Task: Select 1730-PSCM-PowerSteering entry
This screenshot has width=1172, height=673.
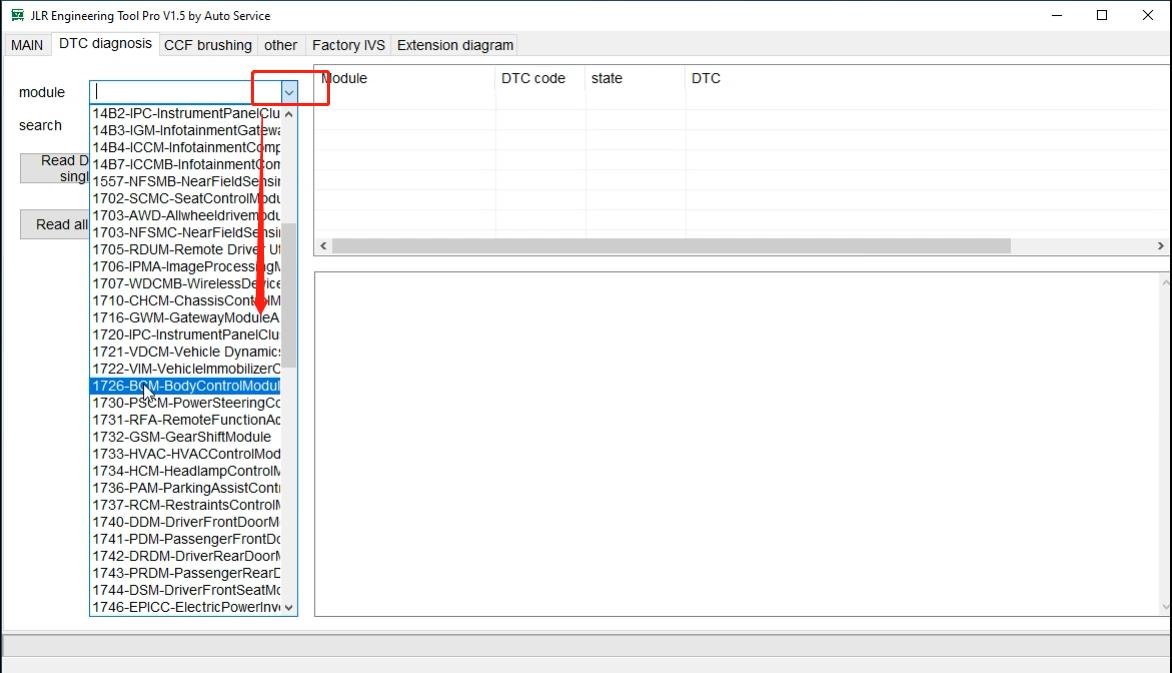Action: pos(185,403)
